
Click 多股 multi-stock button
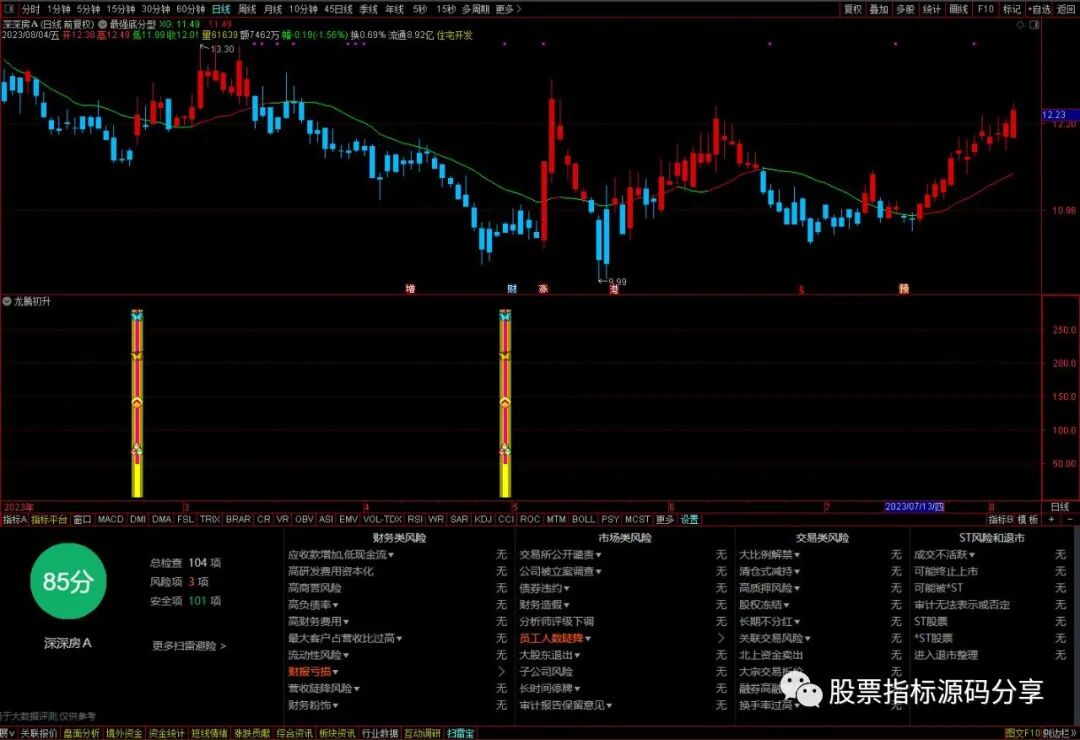pos(905,9)
